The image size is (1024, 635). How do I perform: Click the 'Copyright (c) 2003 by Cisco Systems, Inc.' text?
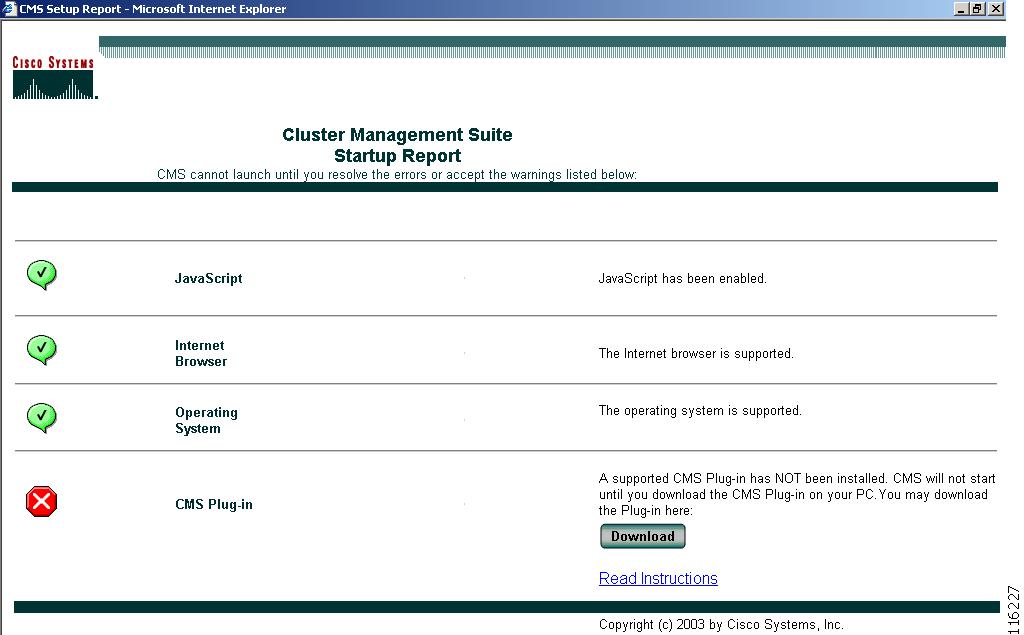[x=721, y=625]
